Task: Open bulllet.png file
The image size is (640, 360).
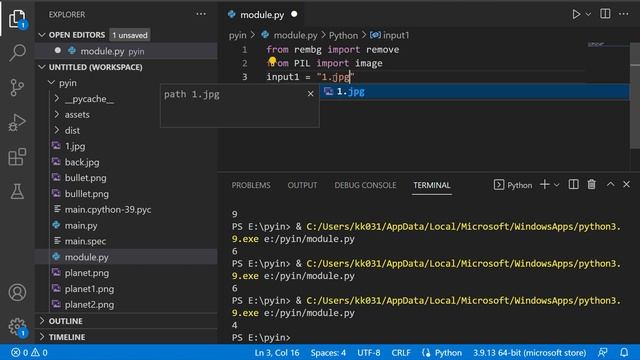Action: (x=127, y=194)
